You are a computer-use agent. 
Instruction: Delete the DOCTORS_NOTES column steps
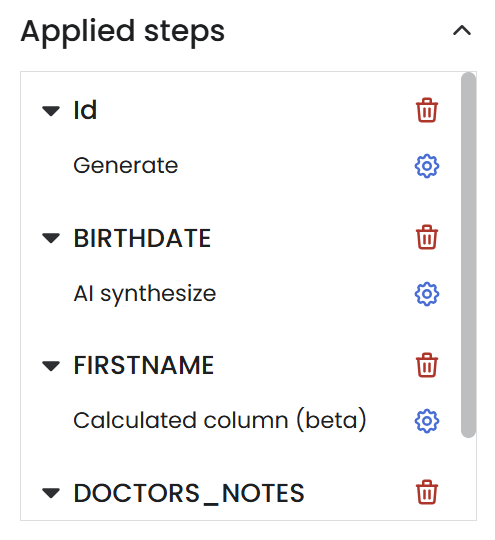[x=426, y=492]
